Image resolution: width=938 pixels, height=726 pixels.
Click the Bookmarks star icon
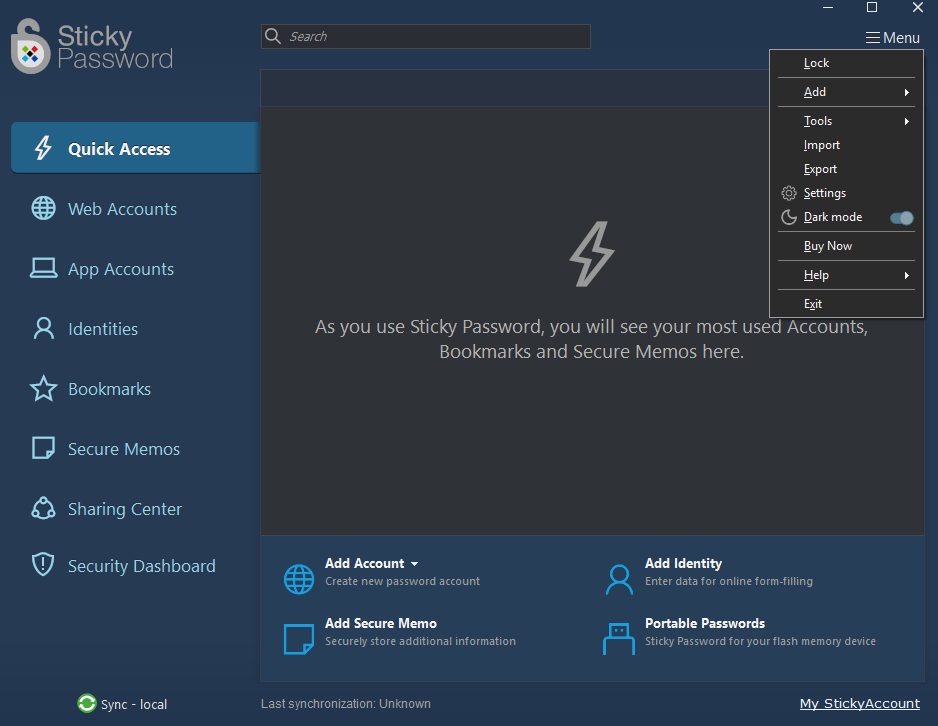pyautogui.click(x=44, y=388)
